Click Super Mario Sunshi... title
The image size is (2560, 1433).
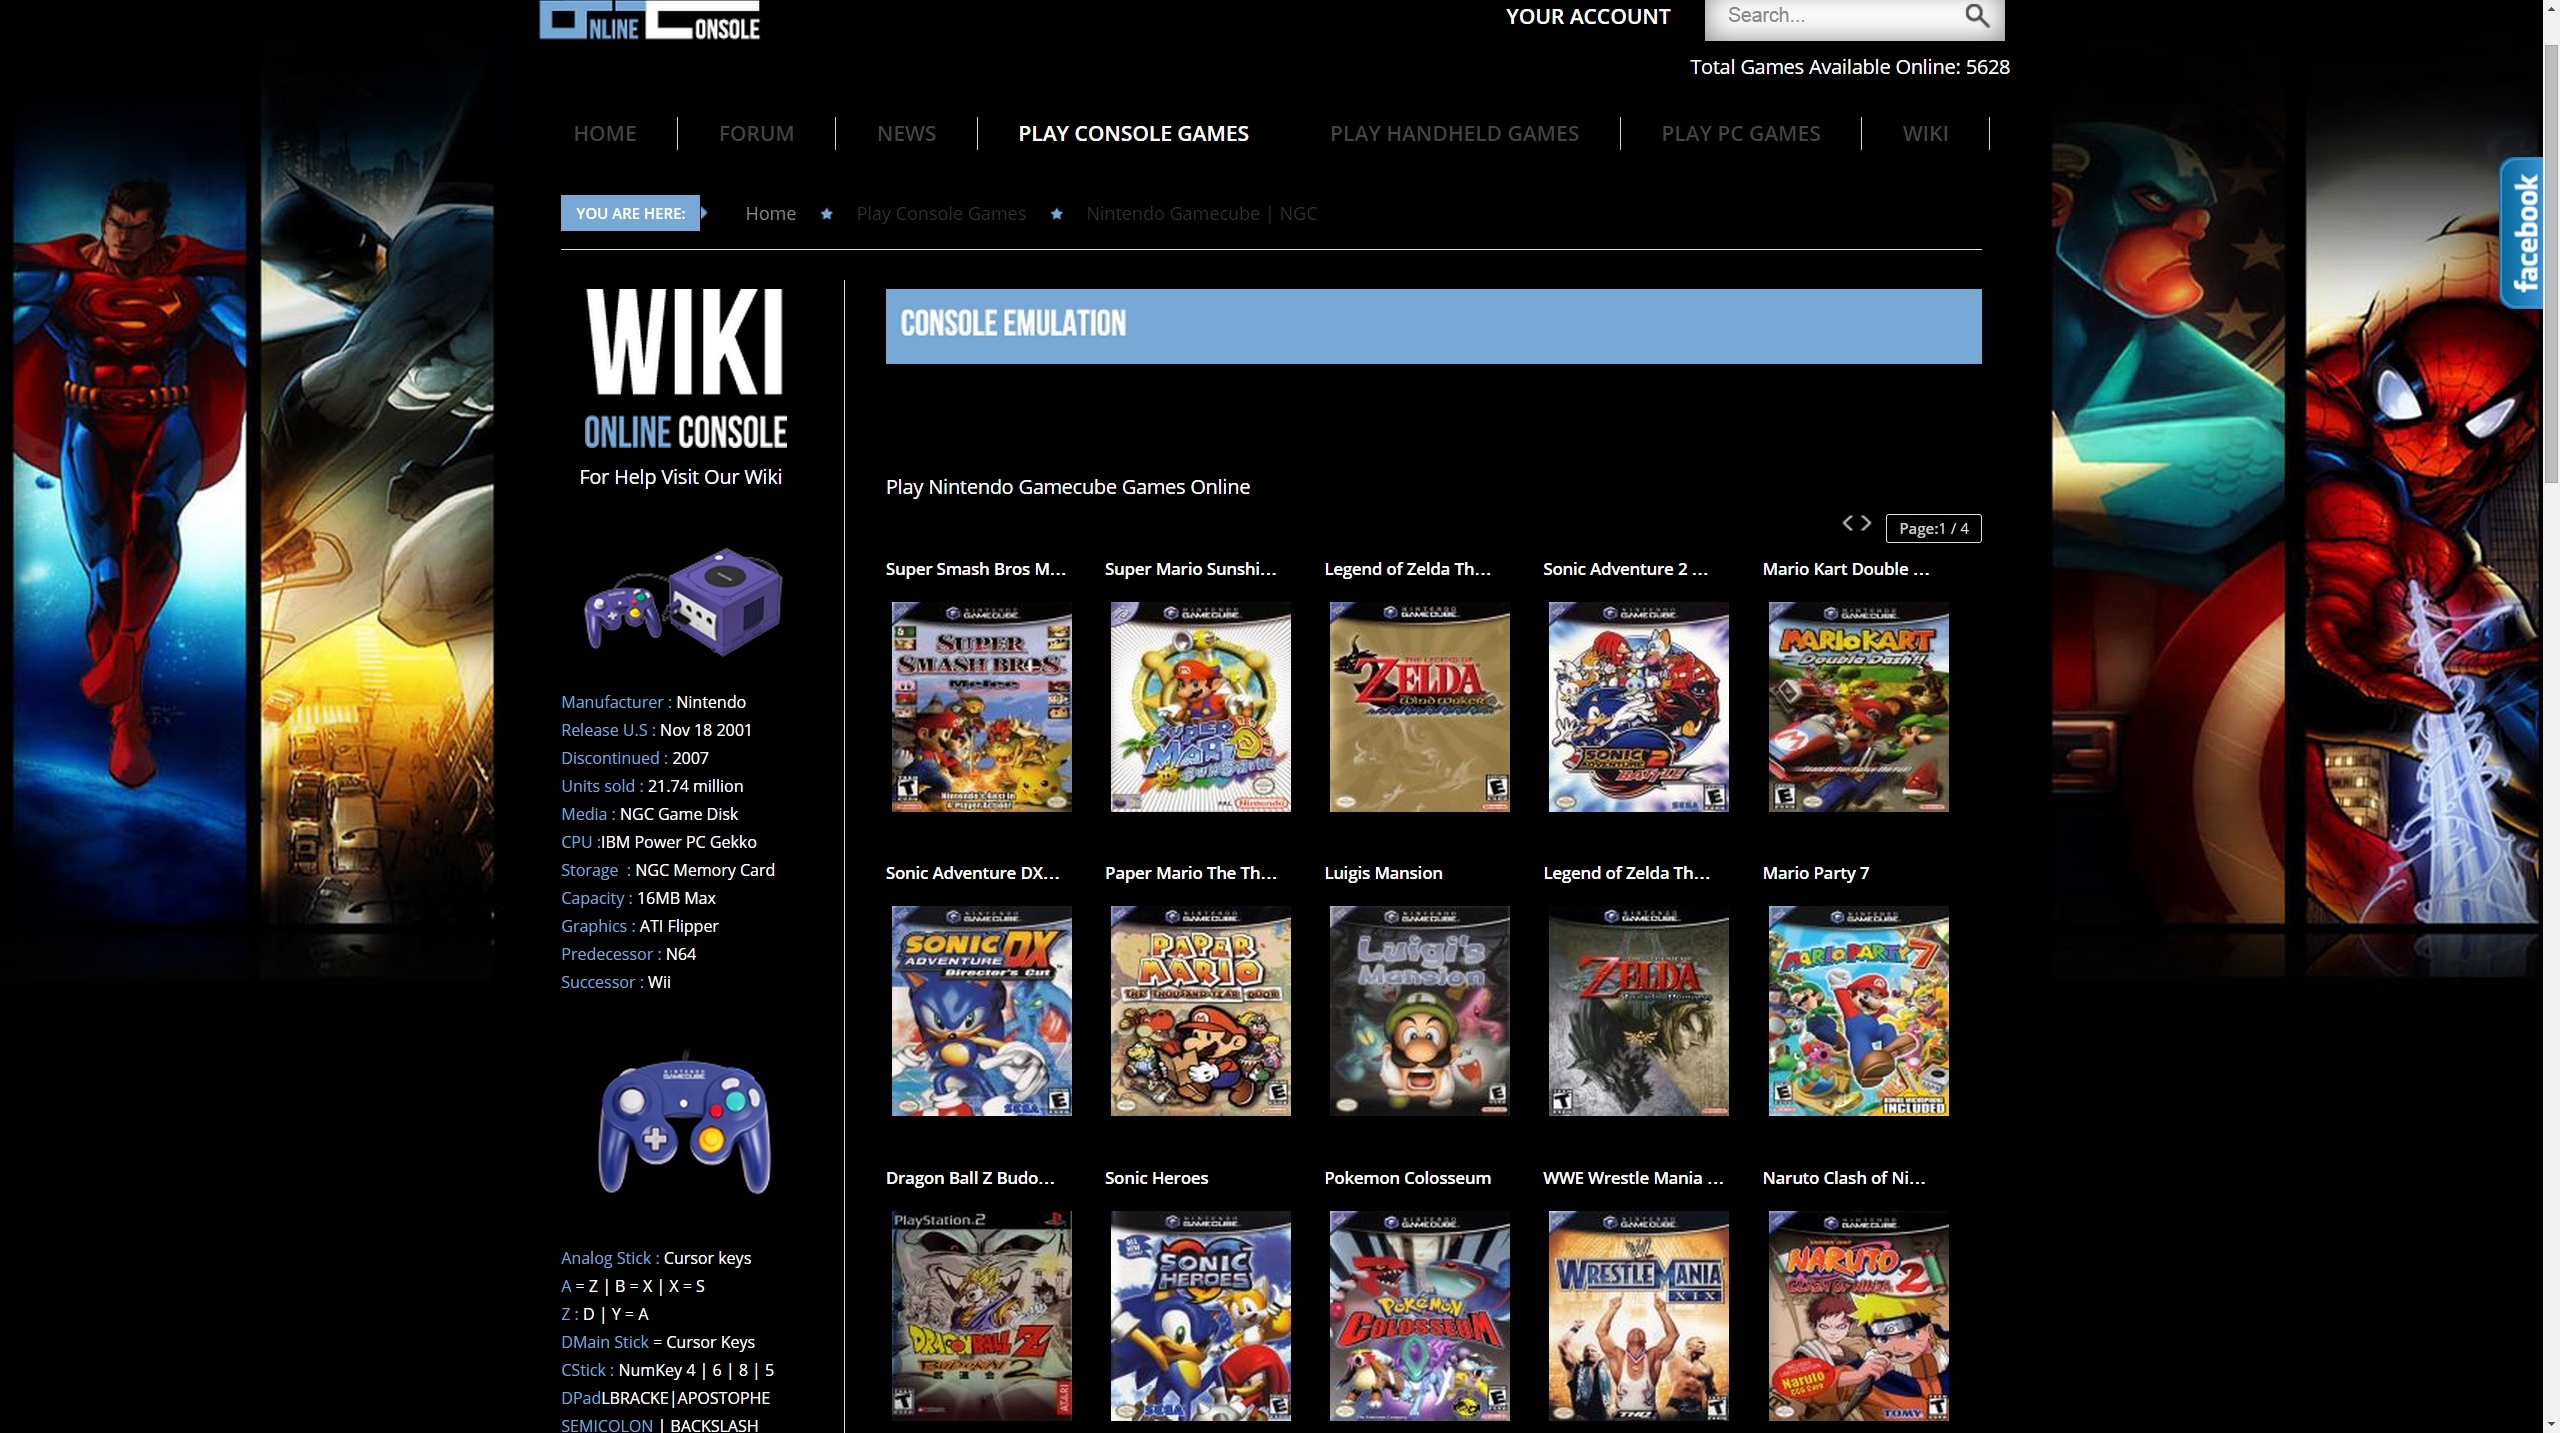(x=1190, y=569)
